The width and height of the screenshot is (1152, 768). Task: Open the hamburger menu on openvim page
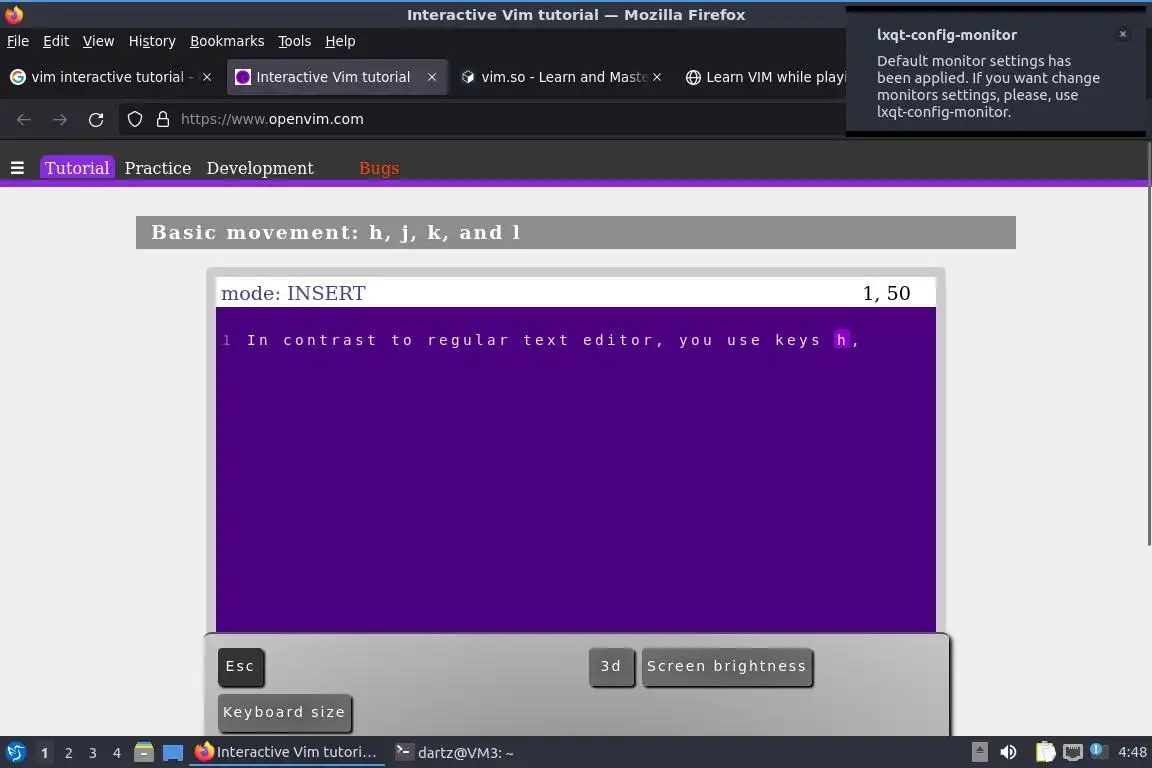[x=18, y=168]
